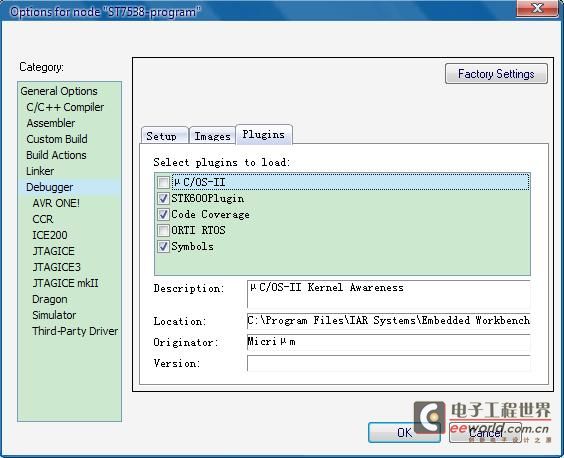The image size is (564, 458).
Task: Select the Symbols row text
Action: click(192, 246)
